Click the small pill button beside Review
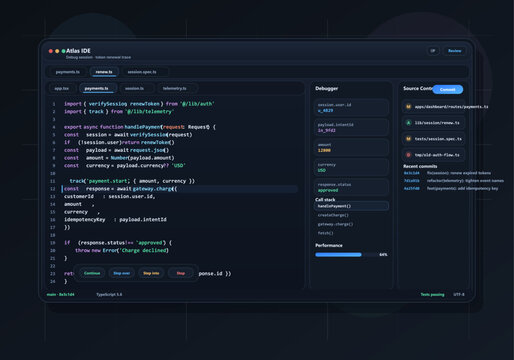 coord(433,51)
